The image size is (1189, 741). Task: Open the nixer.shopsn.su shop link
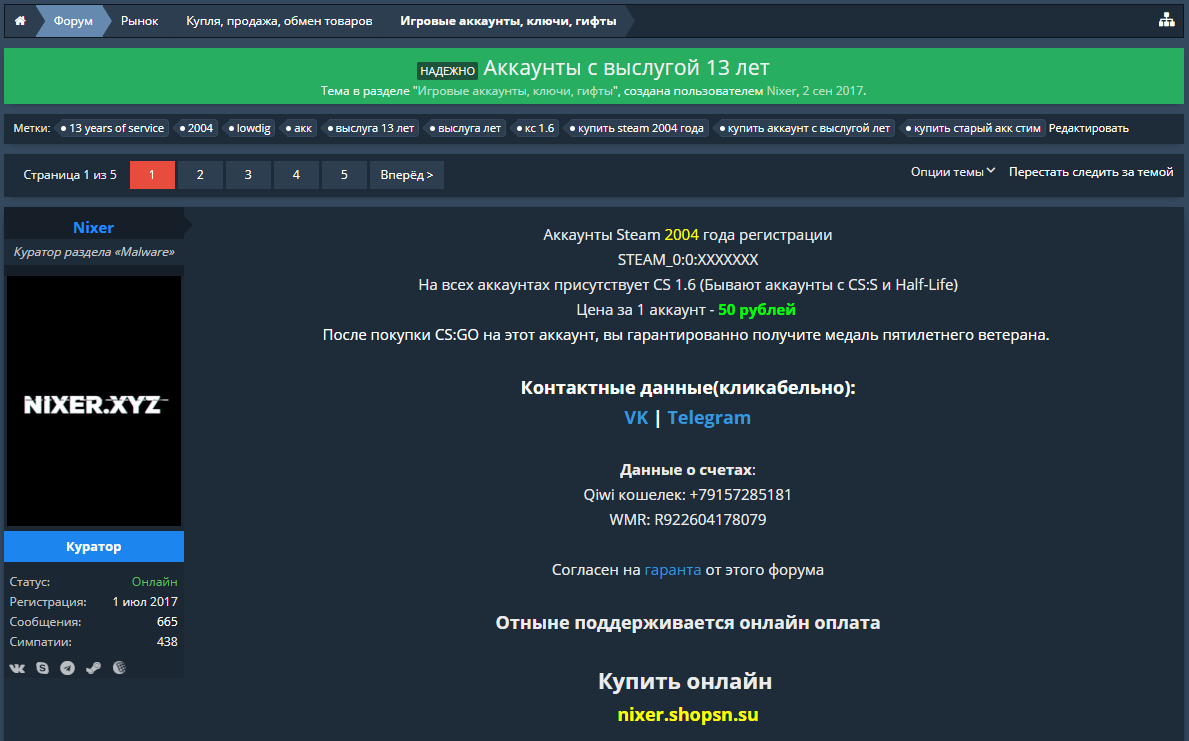[685, 715]
